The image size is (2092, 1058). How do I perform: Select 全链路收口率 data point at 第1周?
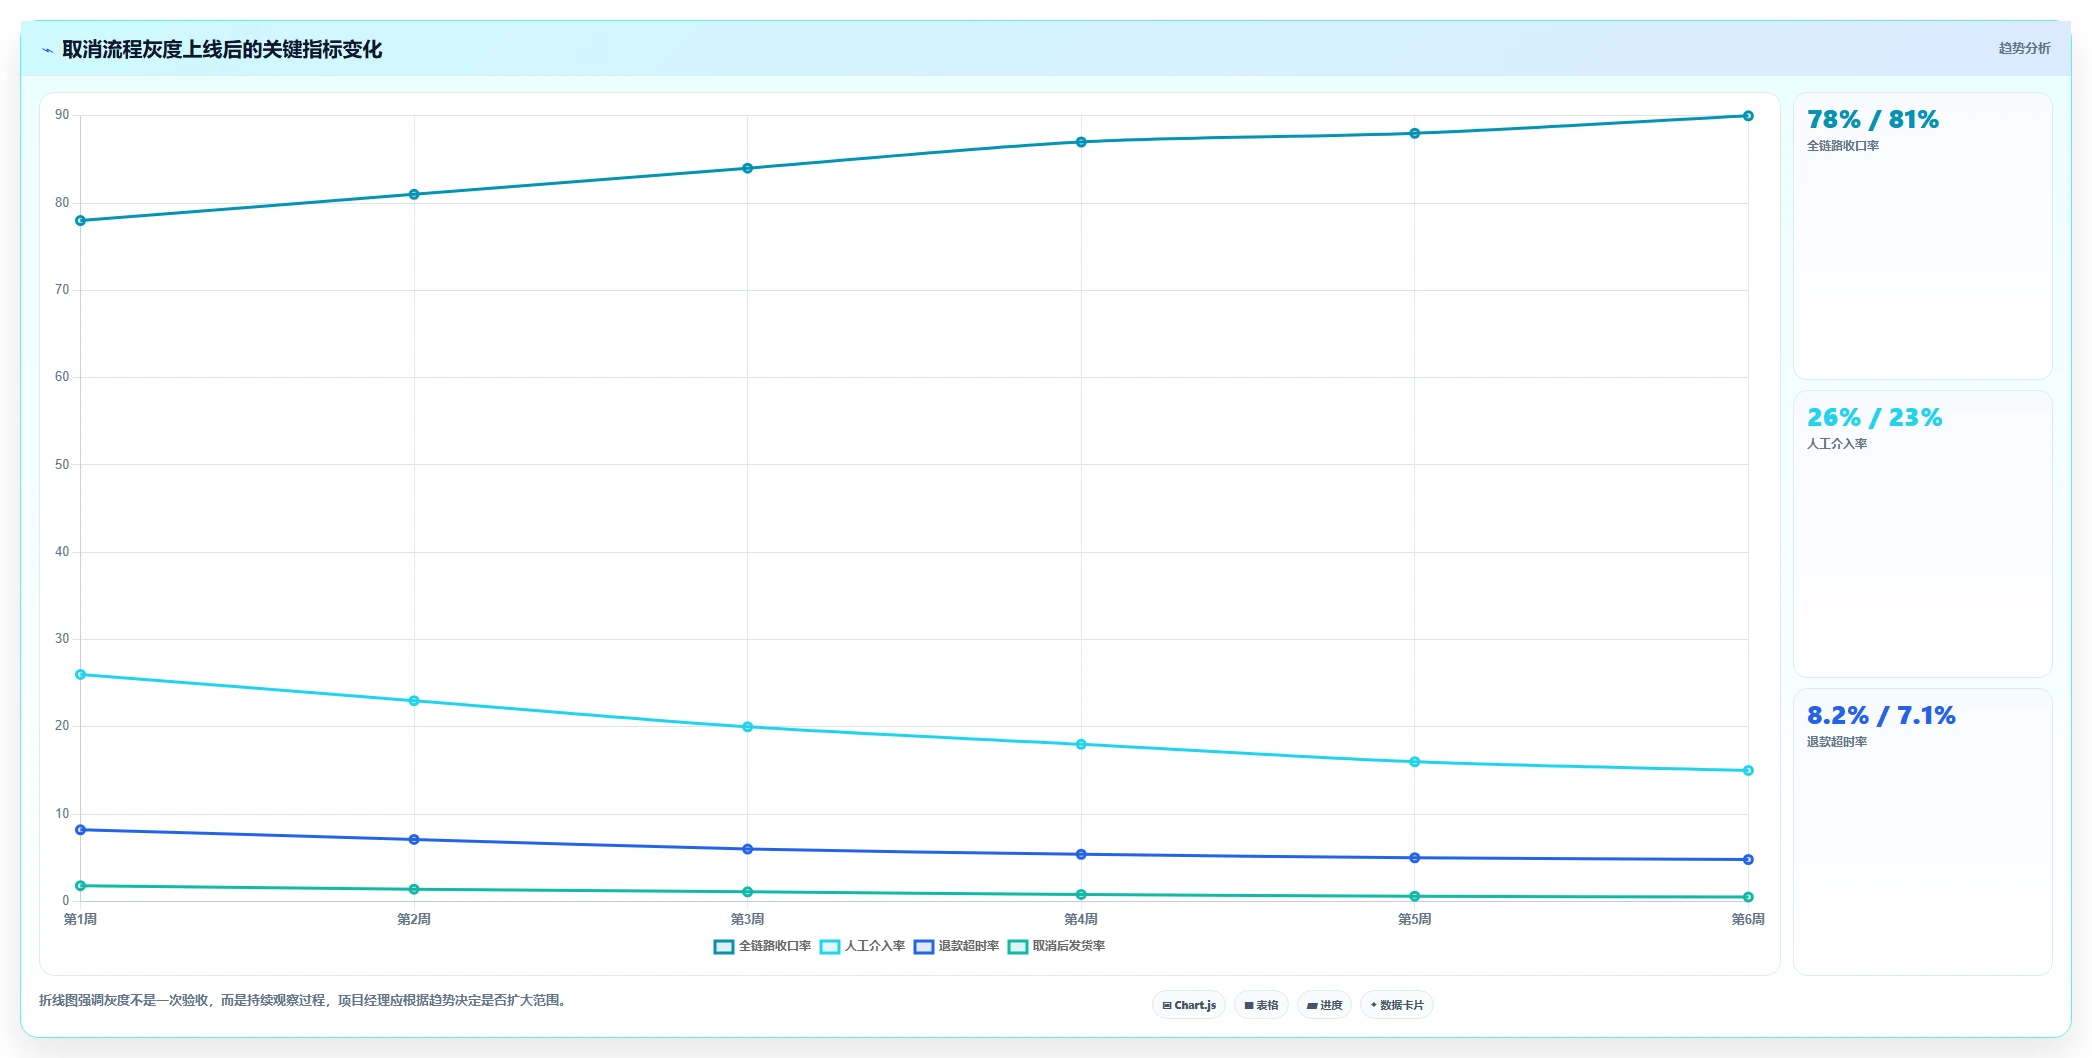click(x=81, y=220)
